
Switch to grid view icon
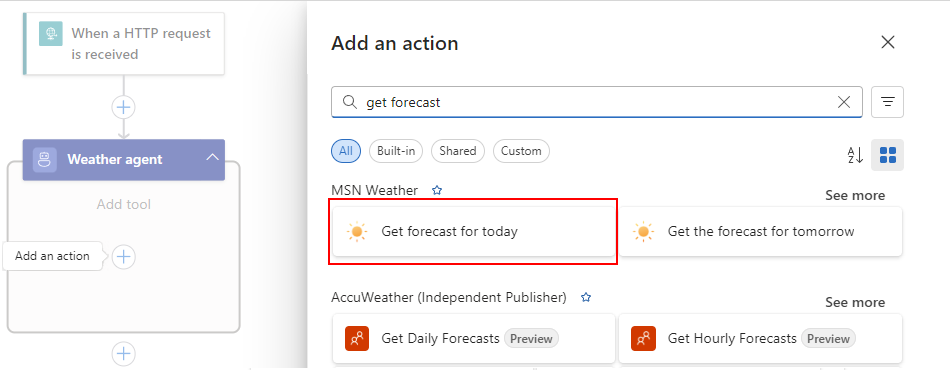click(x=888, y=155)
